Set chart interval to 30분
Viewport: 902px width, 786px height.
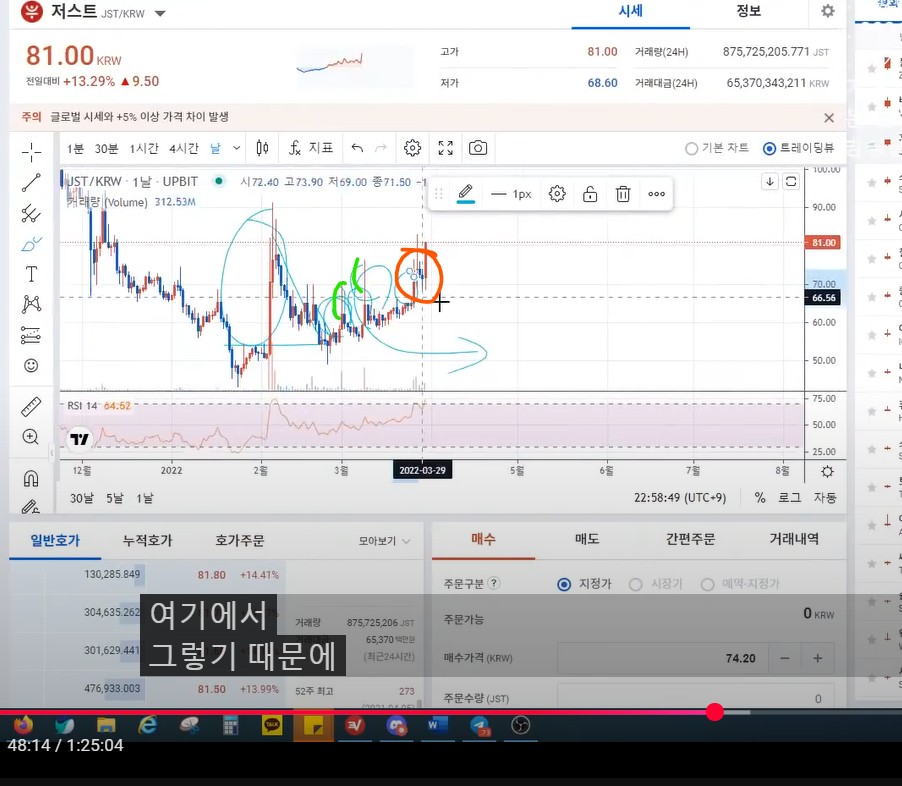click(x=106, y=148)
